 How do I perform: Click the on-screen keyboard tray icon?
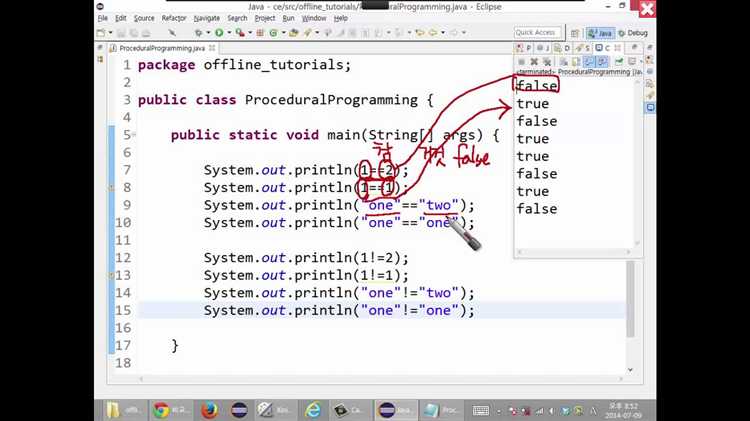(480, 410)
